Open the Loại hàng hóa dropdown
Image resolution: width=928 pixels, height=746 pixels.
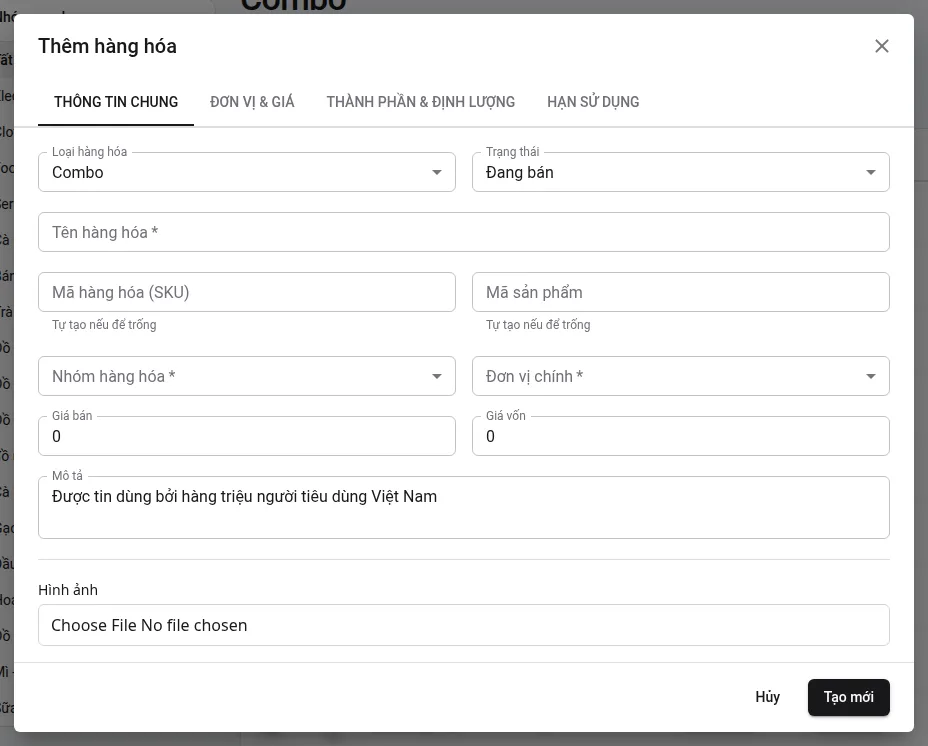[247, 172]
